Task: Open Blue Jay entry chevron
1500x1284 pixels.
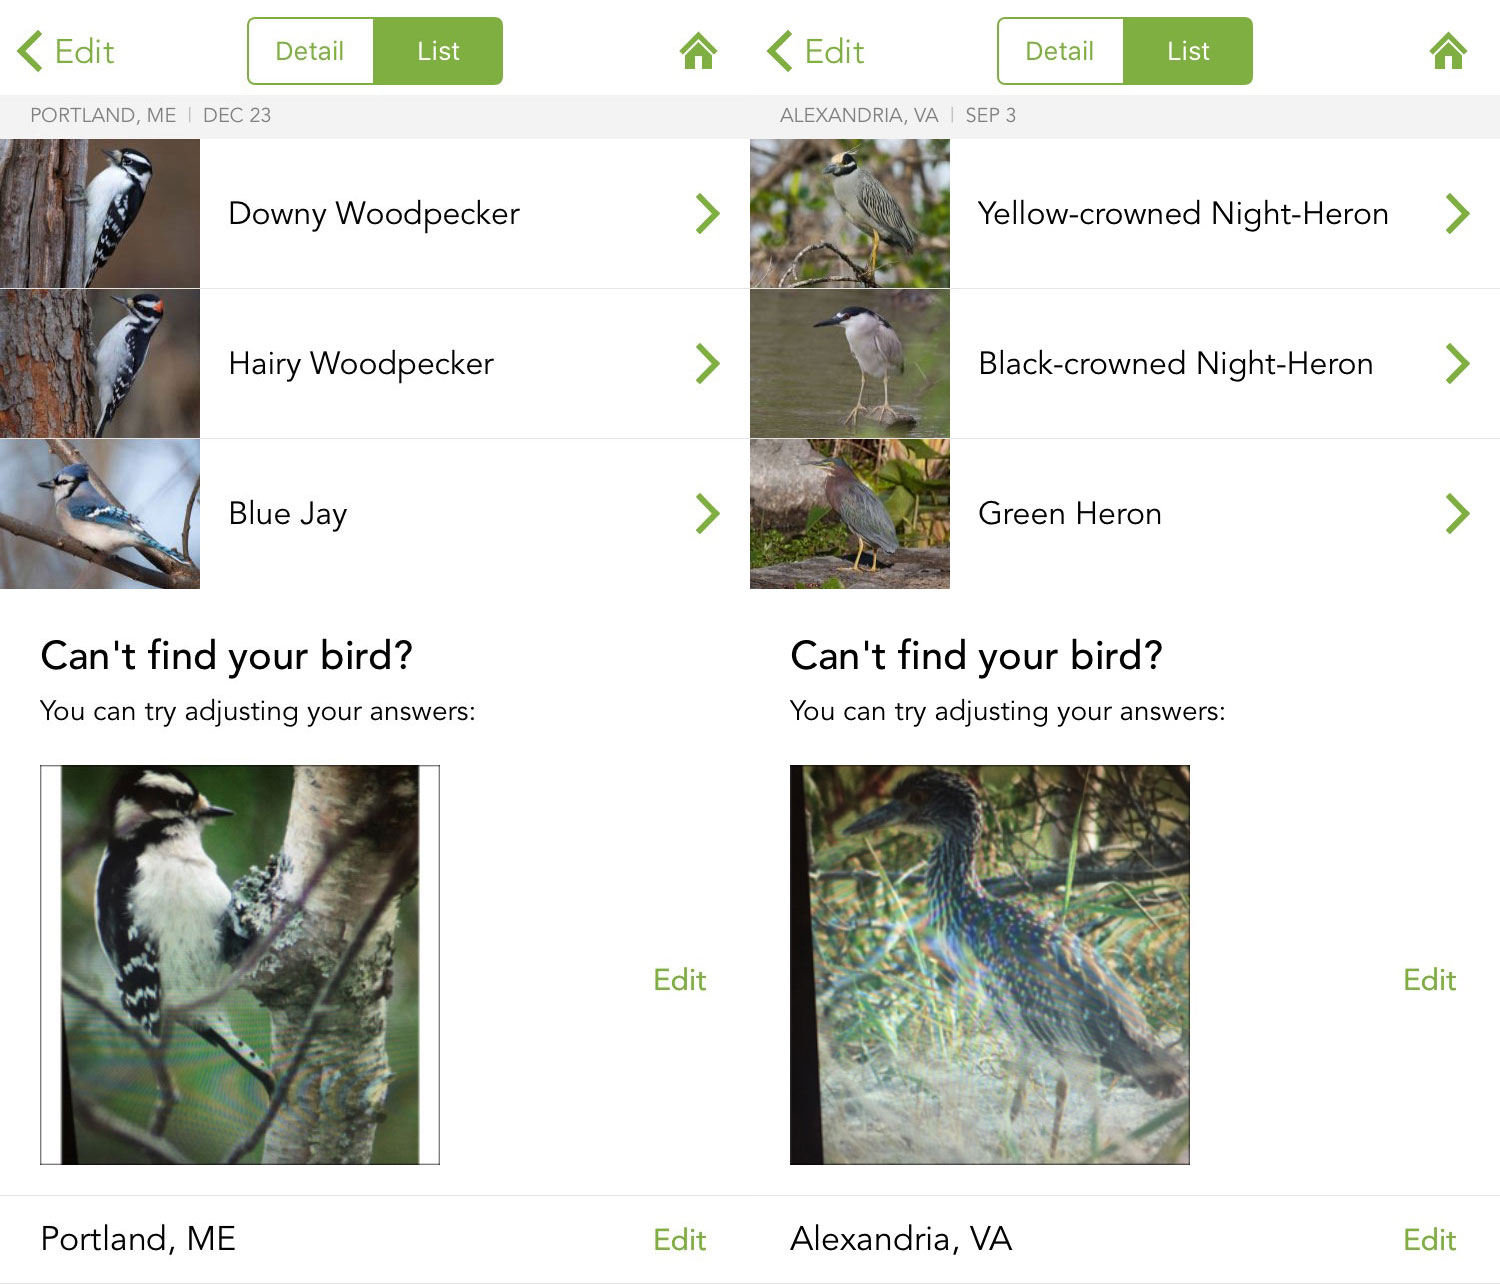Action: 708,513
